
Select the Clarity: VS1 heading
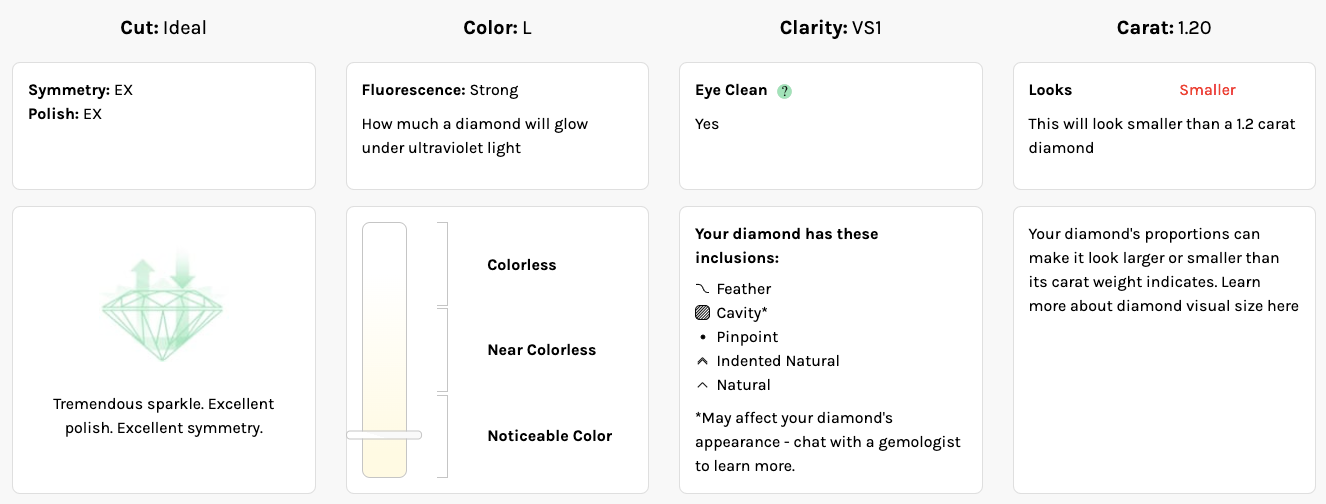tap(830, 28)
